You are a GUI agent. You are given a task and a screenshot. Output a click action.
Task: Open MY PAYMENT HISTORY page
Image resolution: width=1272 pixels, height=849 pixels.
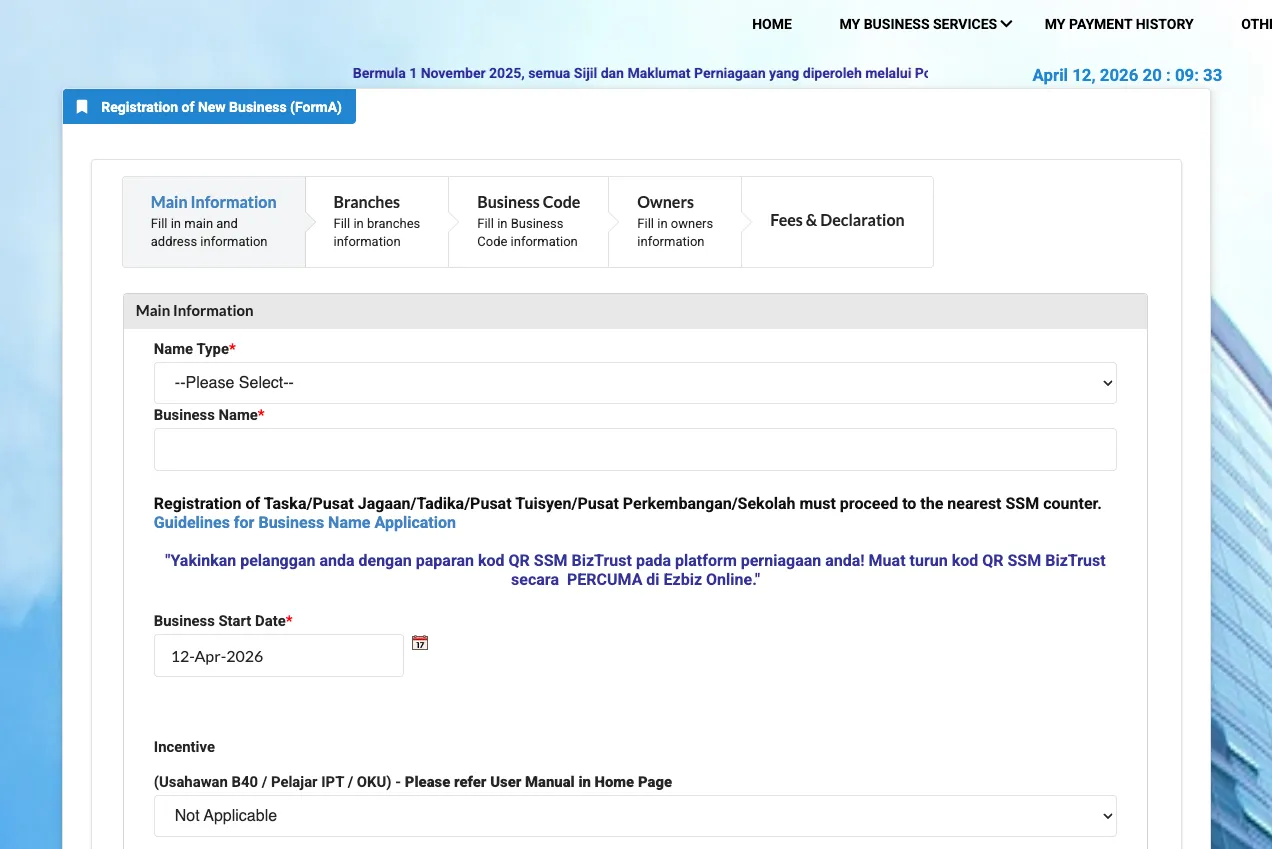[1118, 24]
